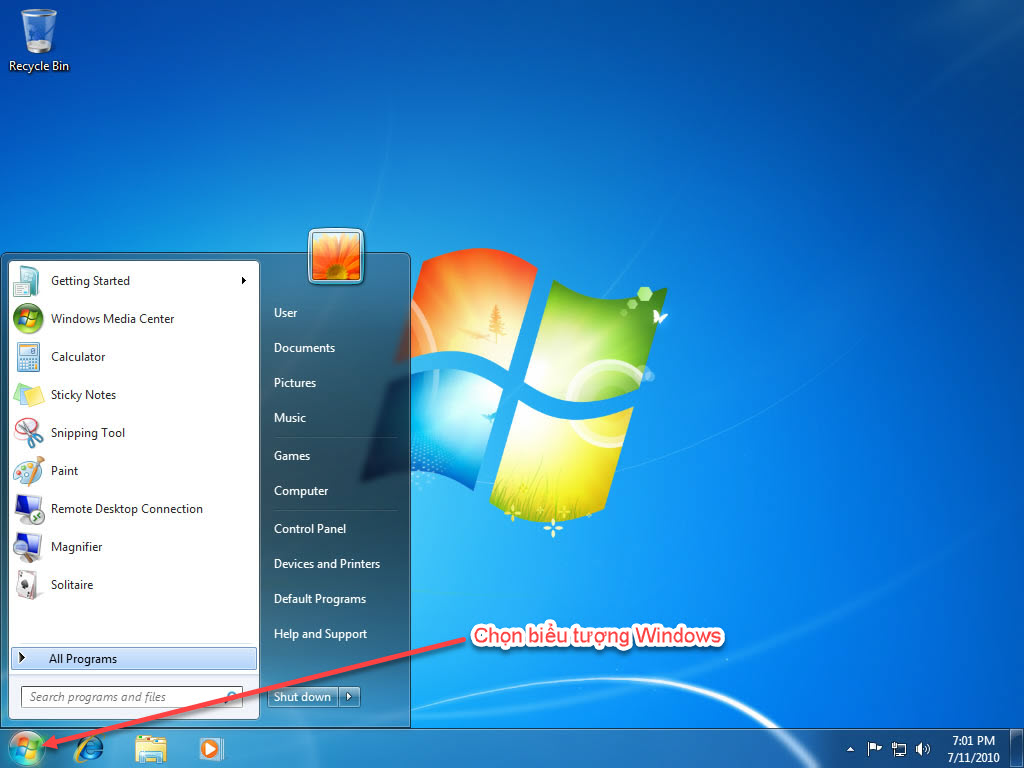
Task: Select the Paint label
Action: (x=65, y=471)
